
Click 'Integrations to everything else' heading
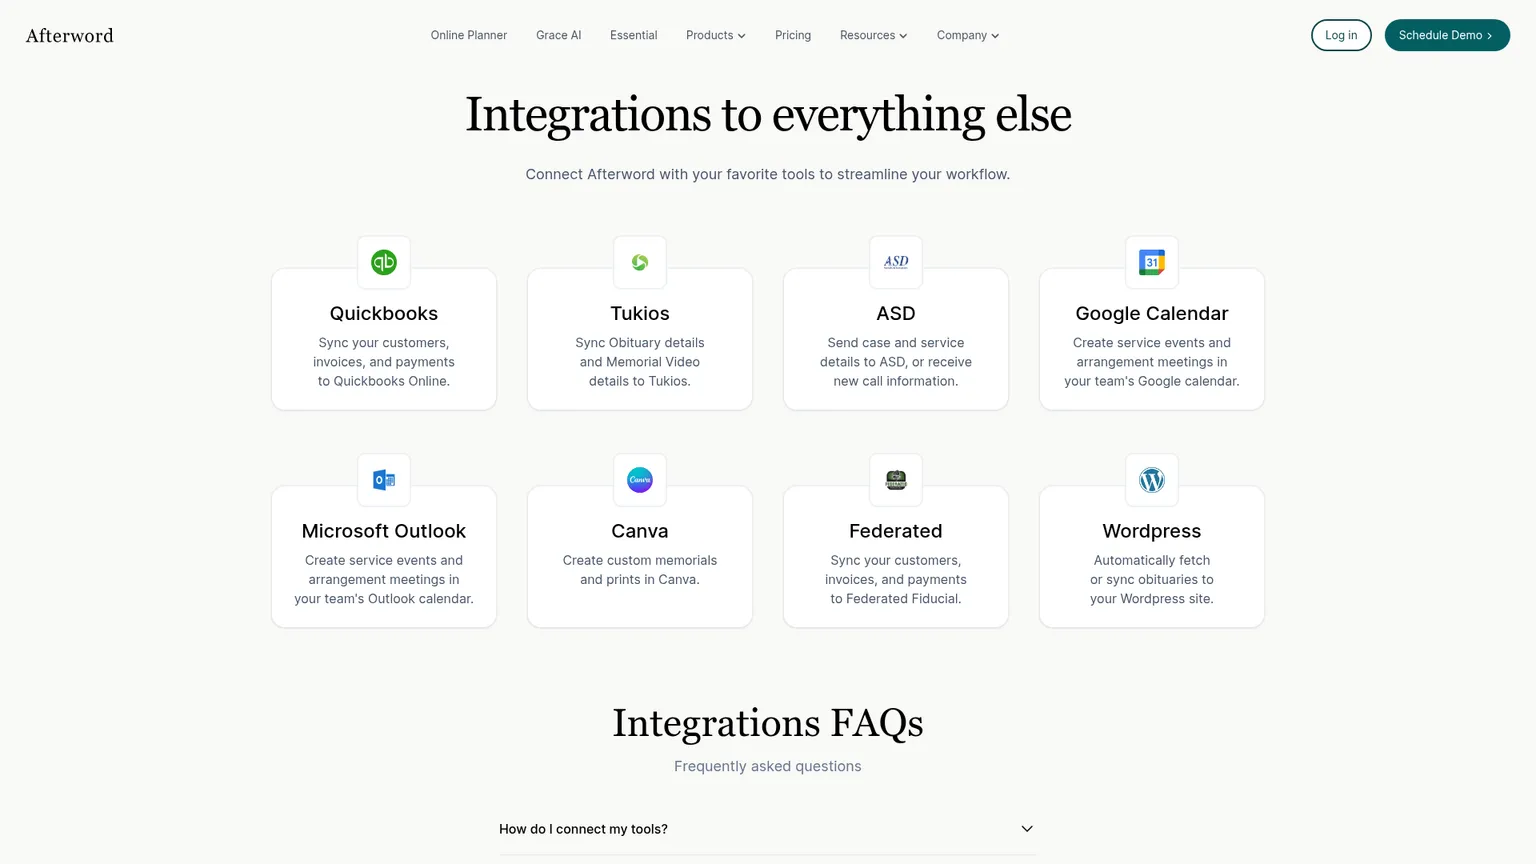(x=768, y=114)
